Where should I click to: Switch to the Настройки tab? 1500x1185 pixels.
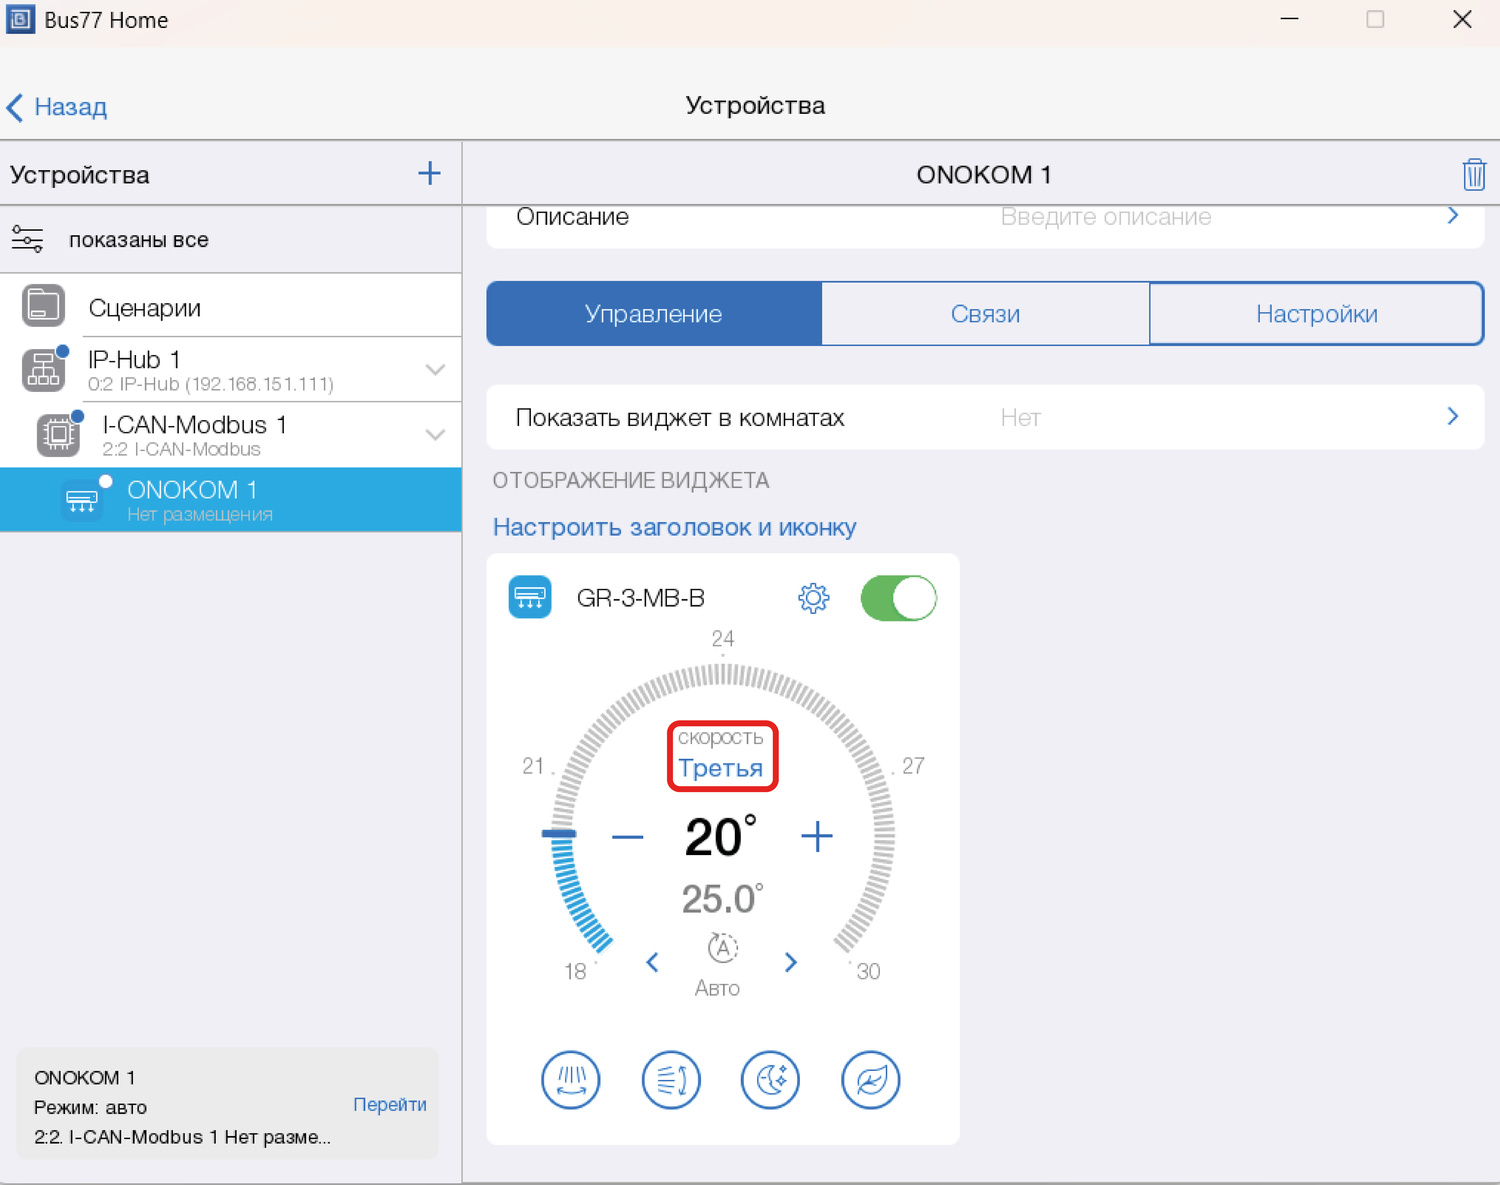point(1316,314)
